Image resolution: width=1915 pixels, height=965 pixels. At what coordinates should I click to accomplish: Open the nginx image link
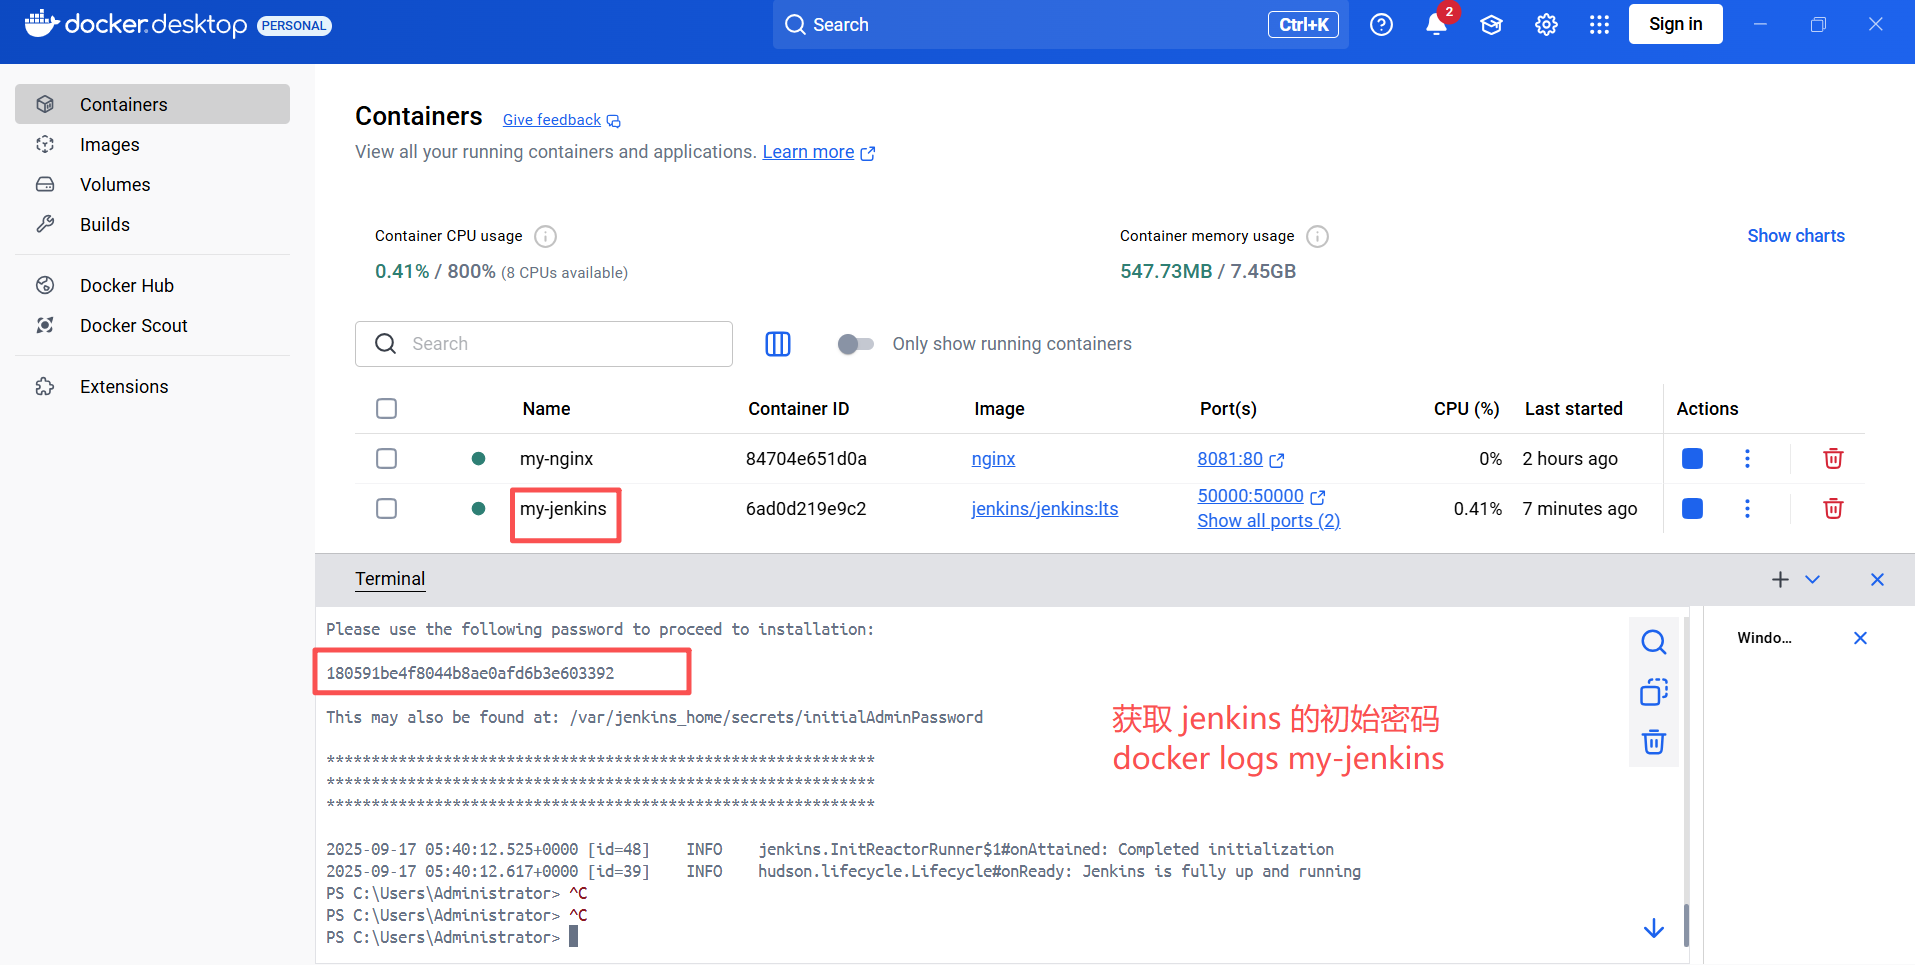(x=993, y=458)
